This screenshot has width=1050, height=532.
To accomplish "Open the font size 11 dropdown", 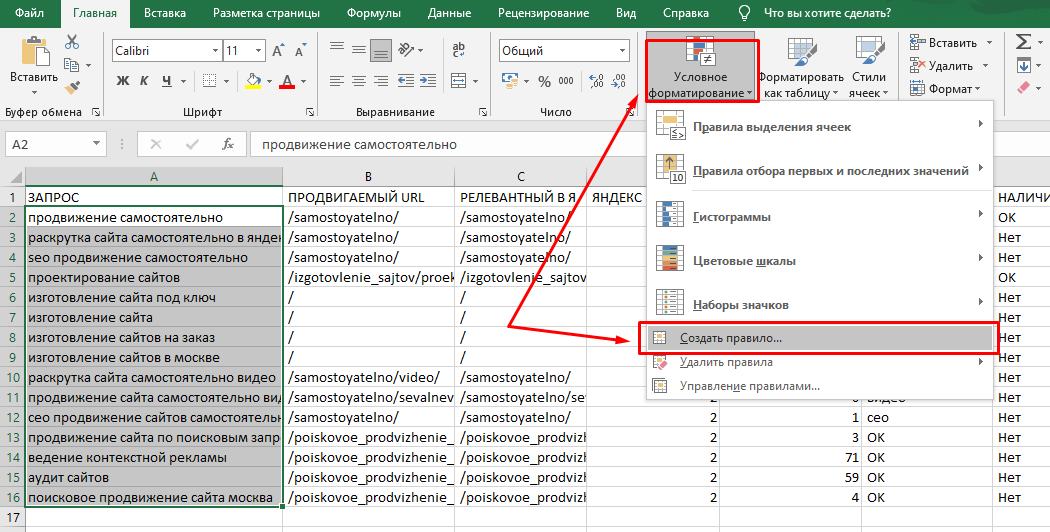I will 258,51.
